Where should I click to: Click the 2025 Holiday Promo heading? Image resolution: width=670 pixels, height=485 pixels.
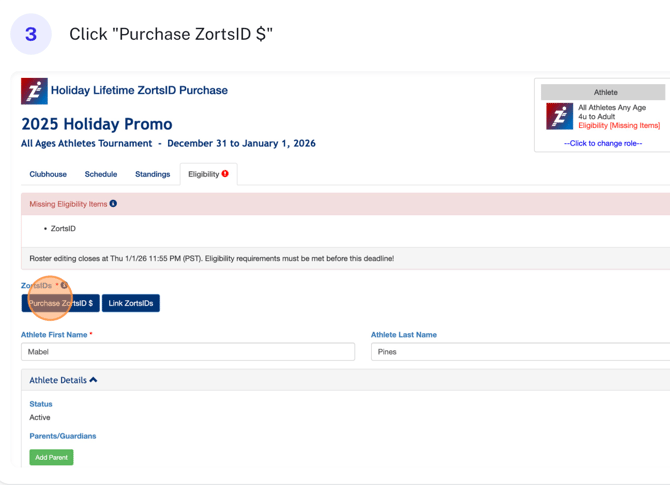coord(97,125)
